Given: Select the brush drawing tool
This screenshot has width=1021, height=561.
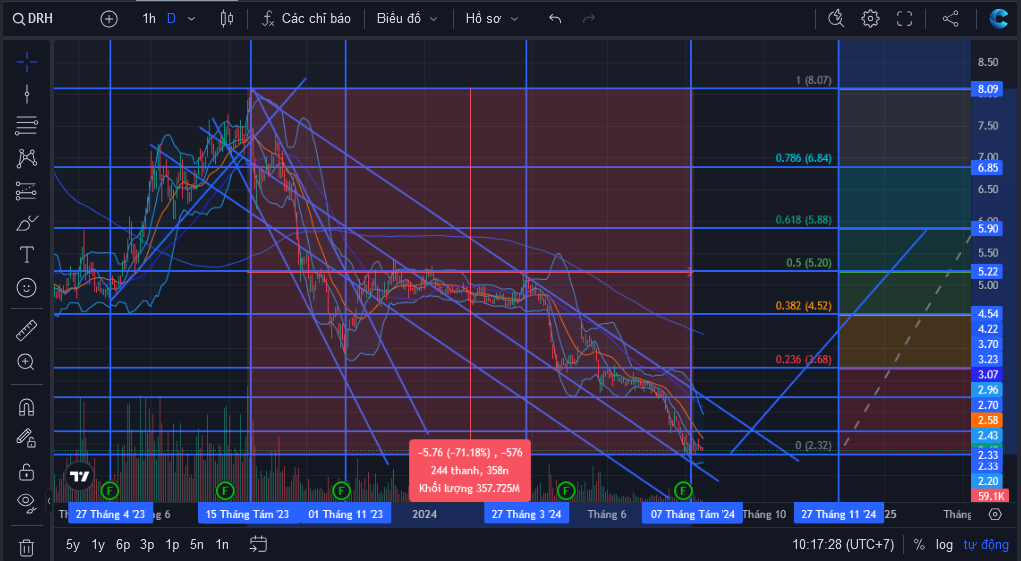Looking at the screenshot, I should click(x=27, y=223).
